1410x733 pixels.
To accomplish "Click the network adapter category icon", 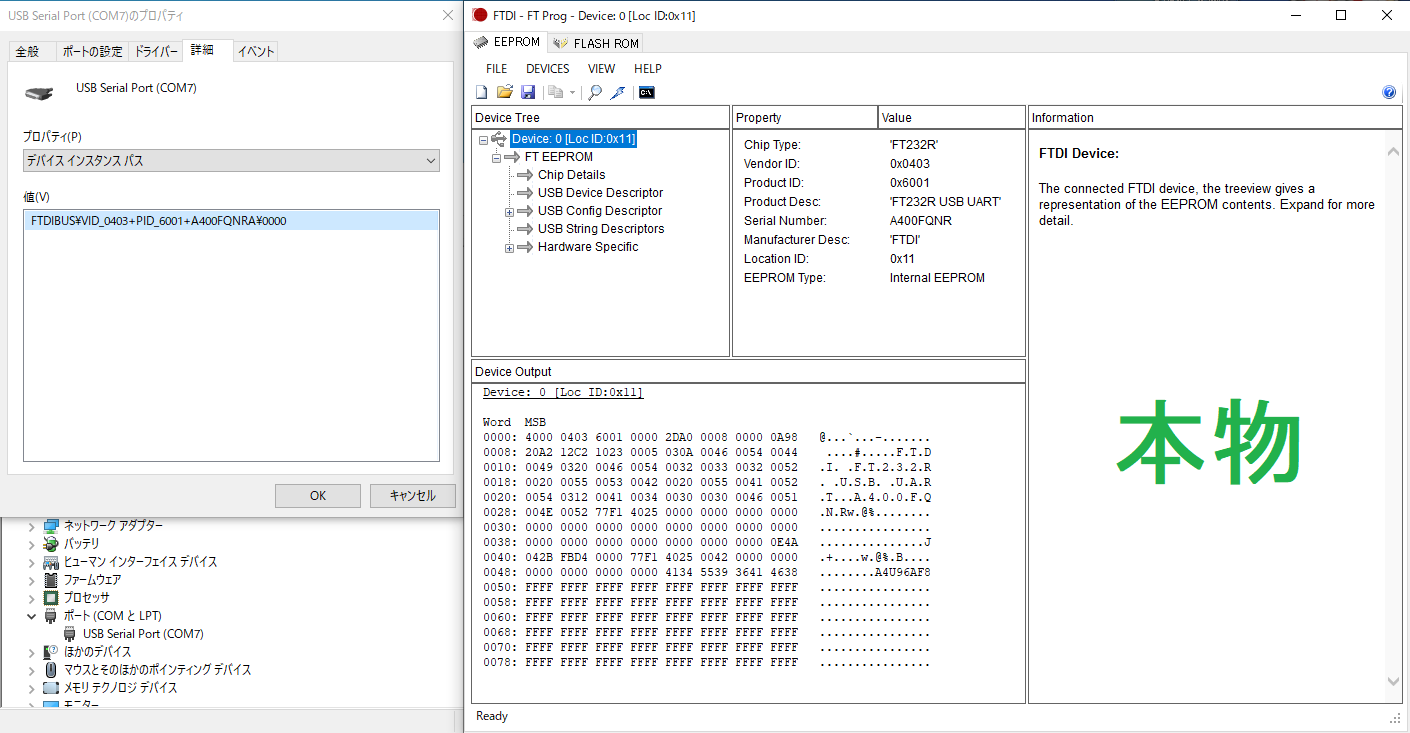I will [51, 526].
